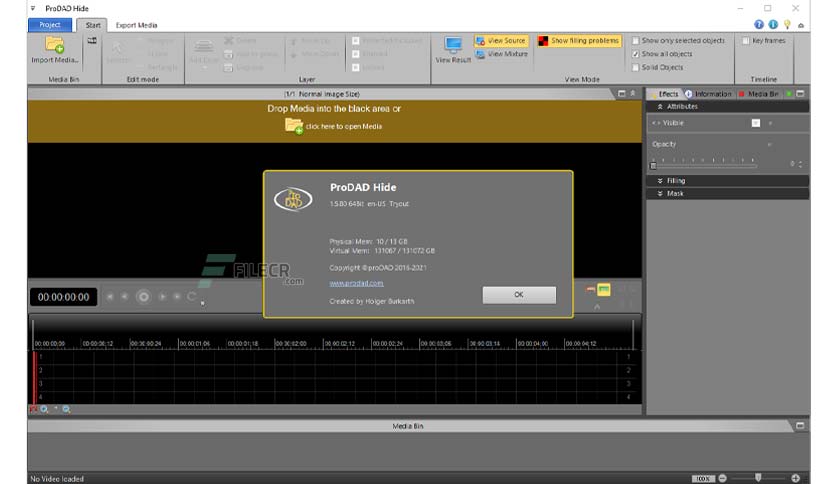Open the Export Media tab
The height and width of the screenshot is (484, 836).
pyautogui.click(x=136, y=25)
